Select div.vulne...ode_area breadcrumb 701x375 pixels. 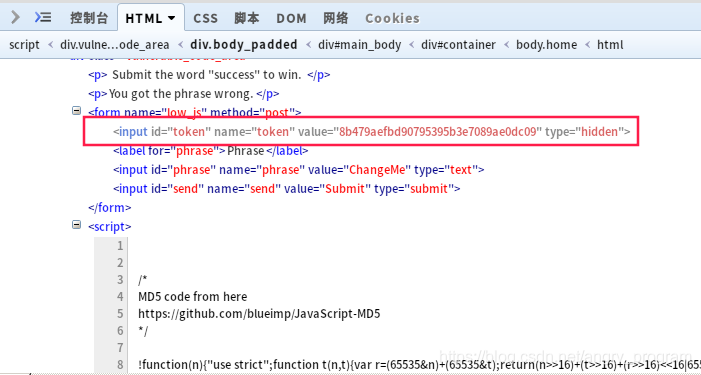coord(114,45)
